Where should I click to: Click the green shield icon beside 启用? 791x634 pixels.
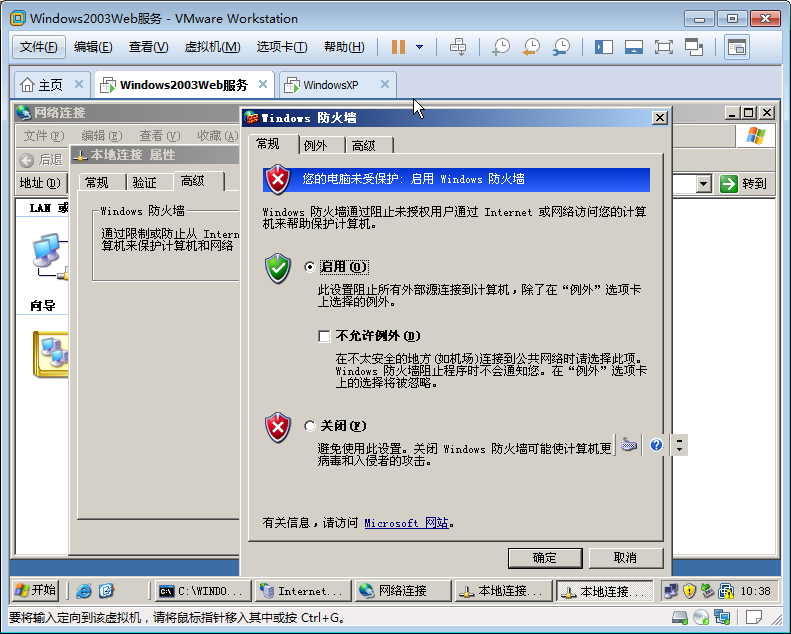pos(278,268)
